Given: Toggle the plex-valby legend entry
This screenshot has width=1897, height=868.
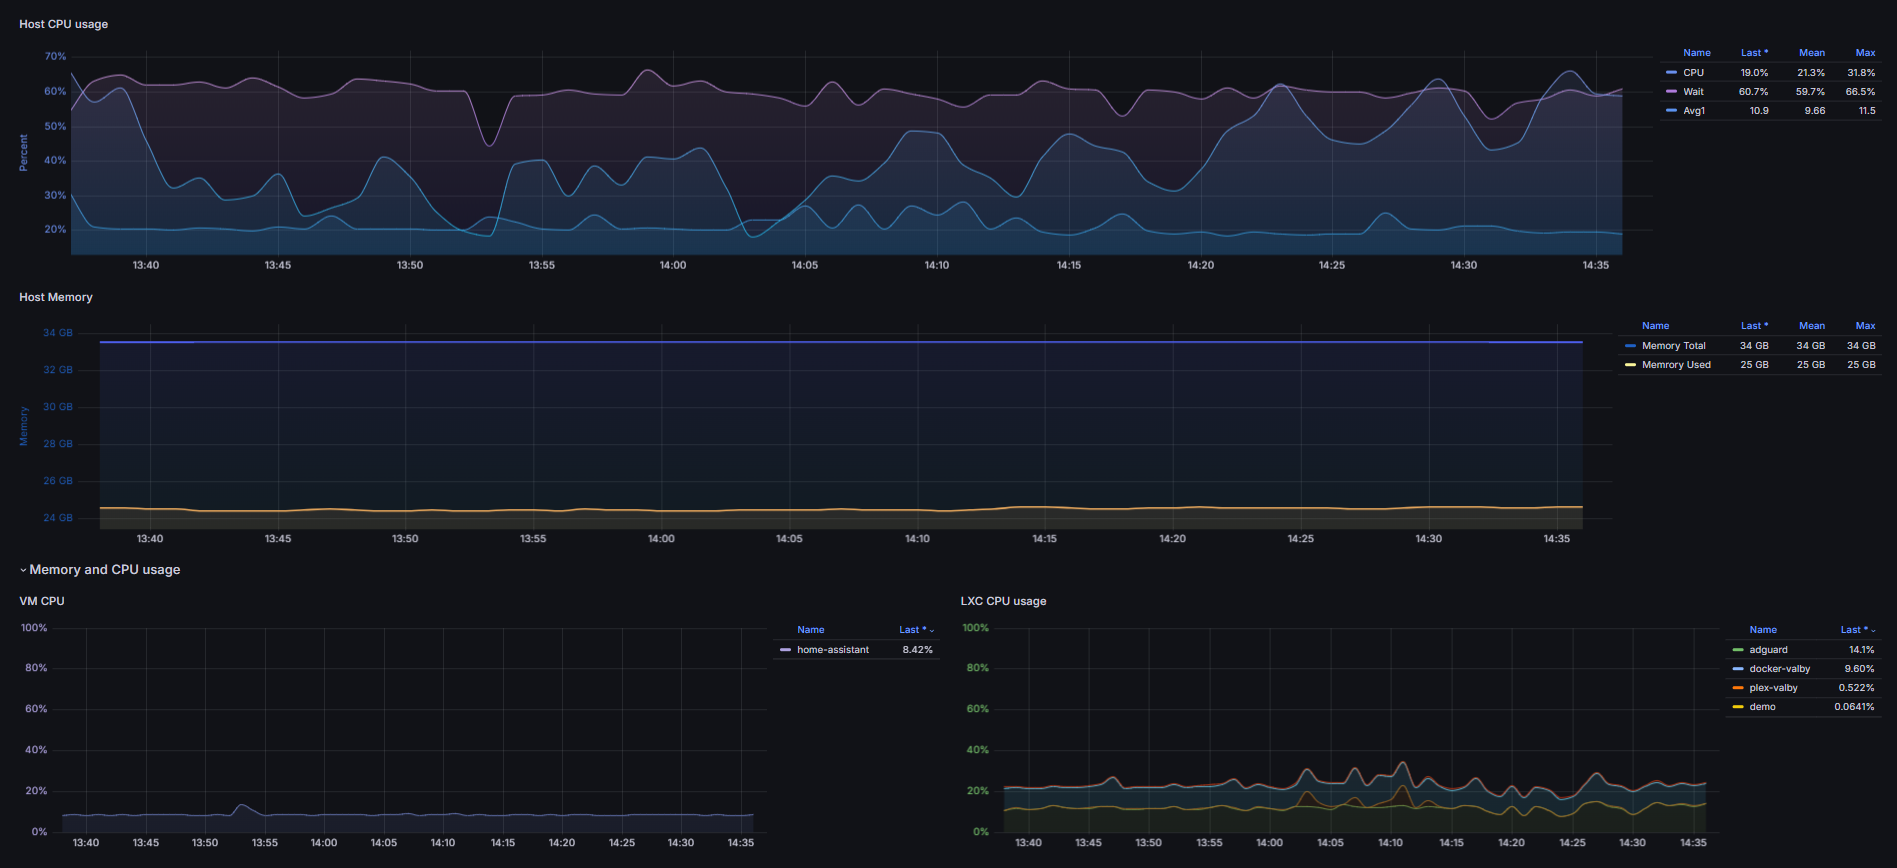Looking at the screenshot, I should (1773, 688).
